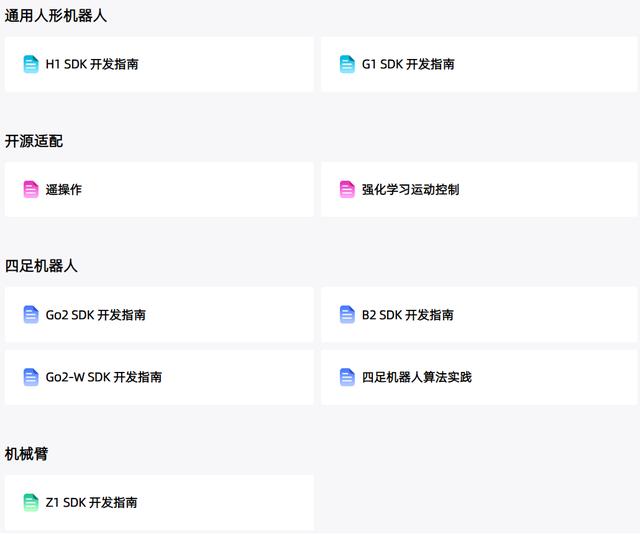
Task: Click the blue document icon beside Go2-W SDK 开发指南
Action: 31,377
